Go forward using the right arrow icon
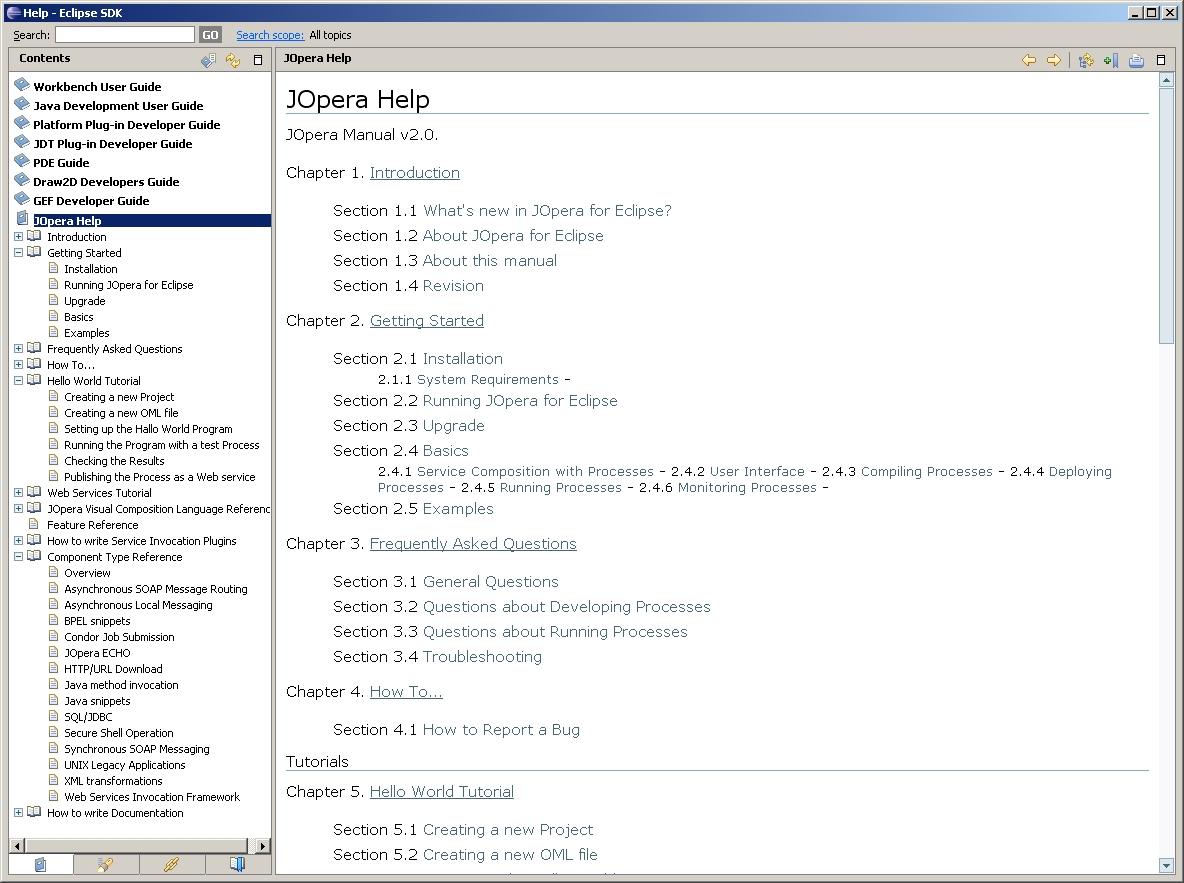 click(x=1054, y=60)
